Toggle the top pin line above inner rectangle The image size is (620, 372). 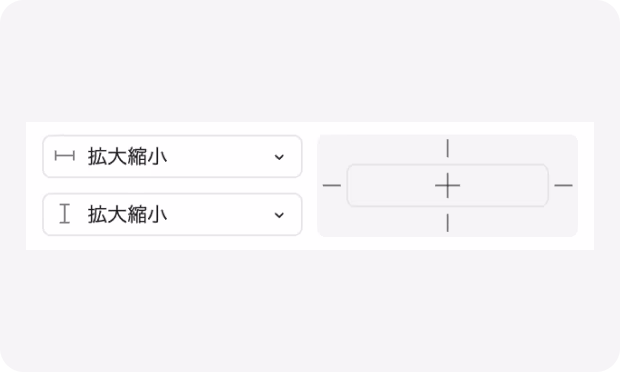[x=448, y=148]
